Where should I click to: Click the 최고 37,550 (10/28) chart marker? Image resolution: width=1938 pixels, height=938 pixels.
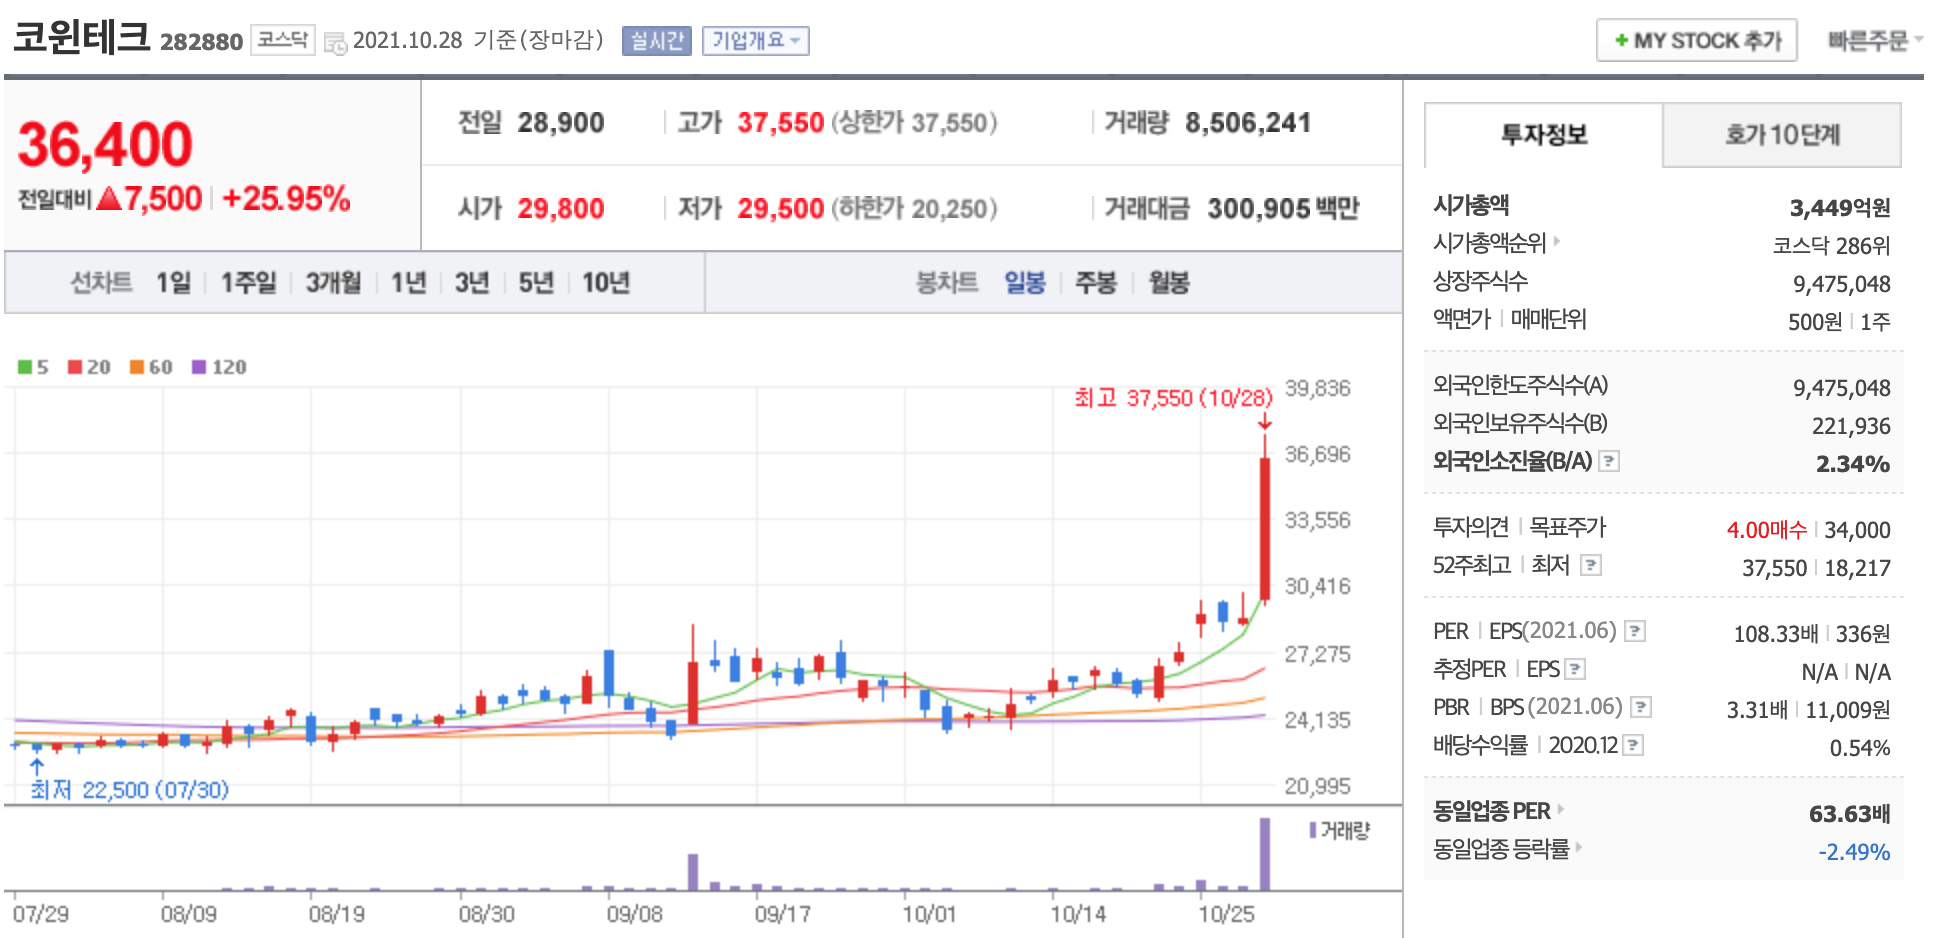[x=1173, y=398]
